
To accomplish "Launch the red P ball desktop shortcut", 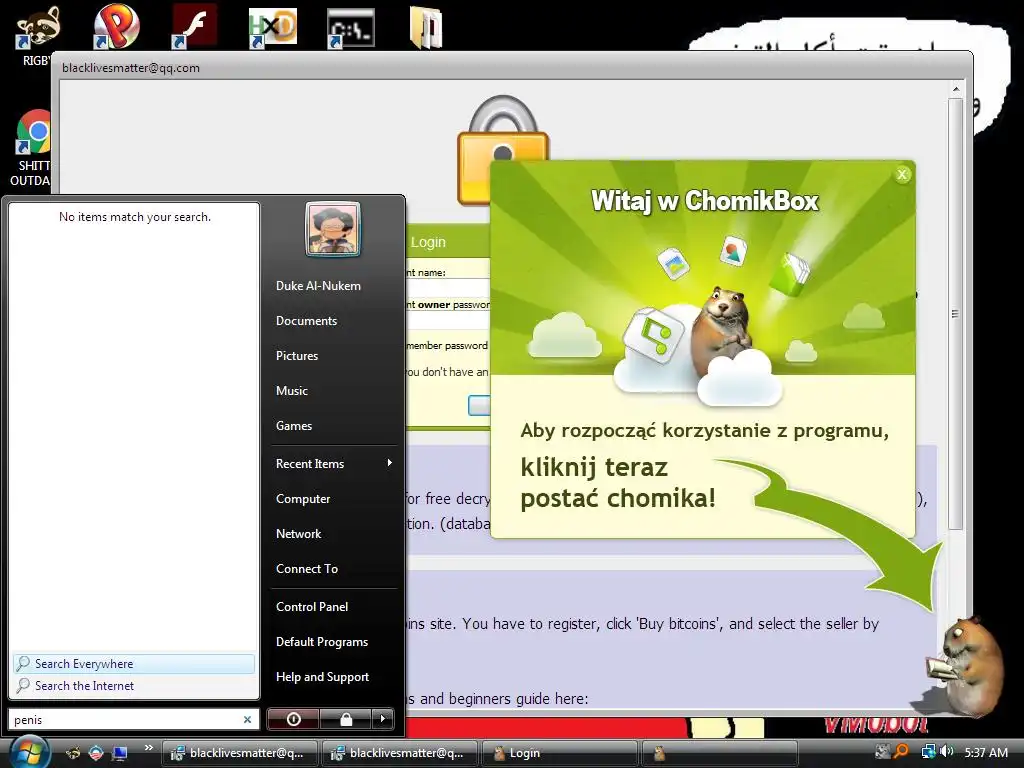I will coord(116,26).
